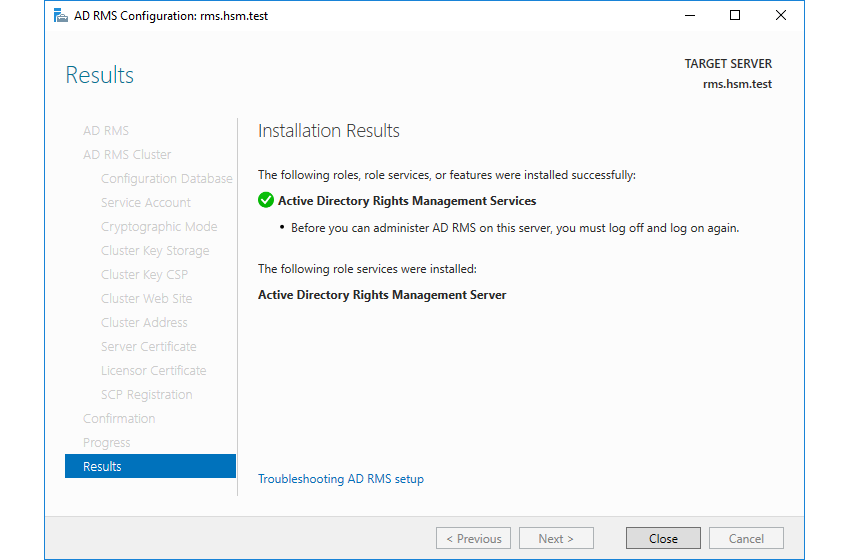The image size is (850, 560).
Task: Select the Results step in the sidebar
Action: [150, 466]
